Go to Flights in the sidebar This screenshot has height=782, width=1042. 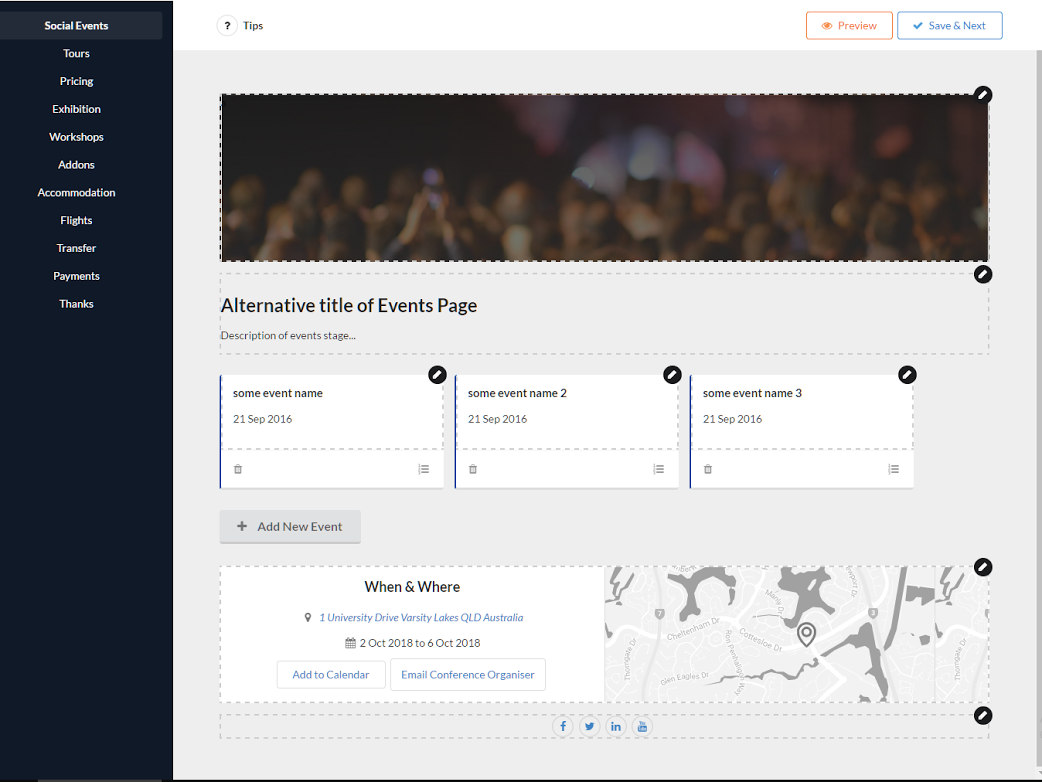(76, 221)
